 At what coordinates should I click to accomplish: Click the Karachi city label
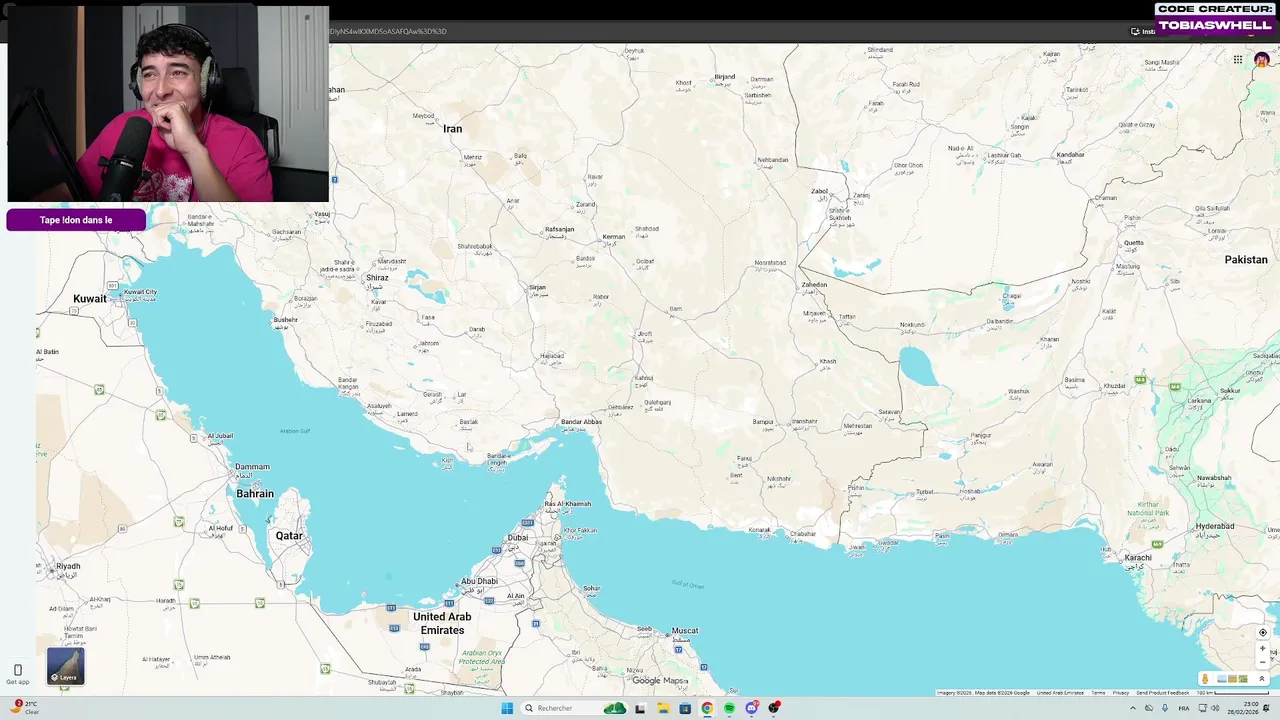coord(1138,557)
